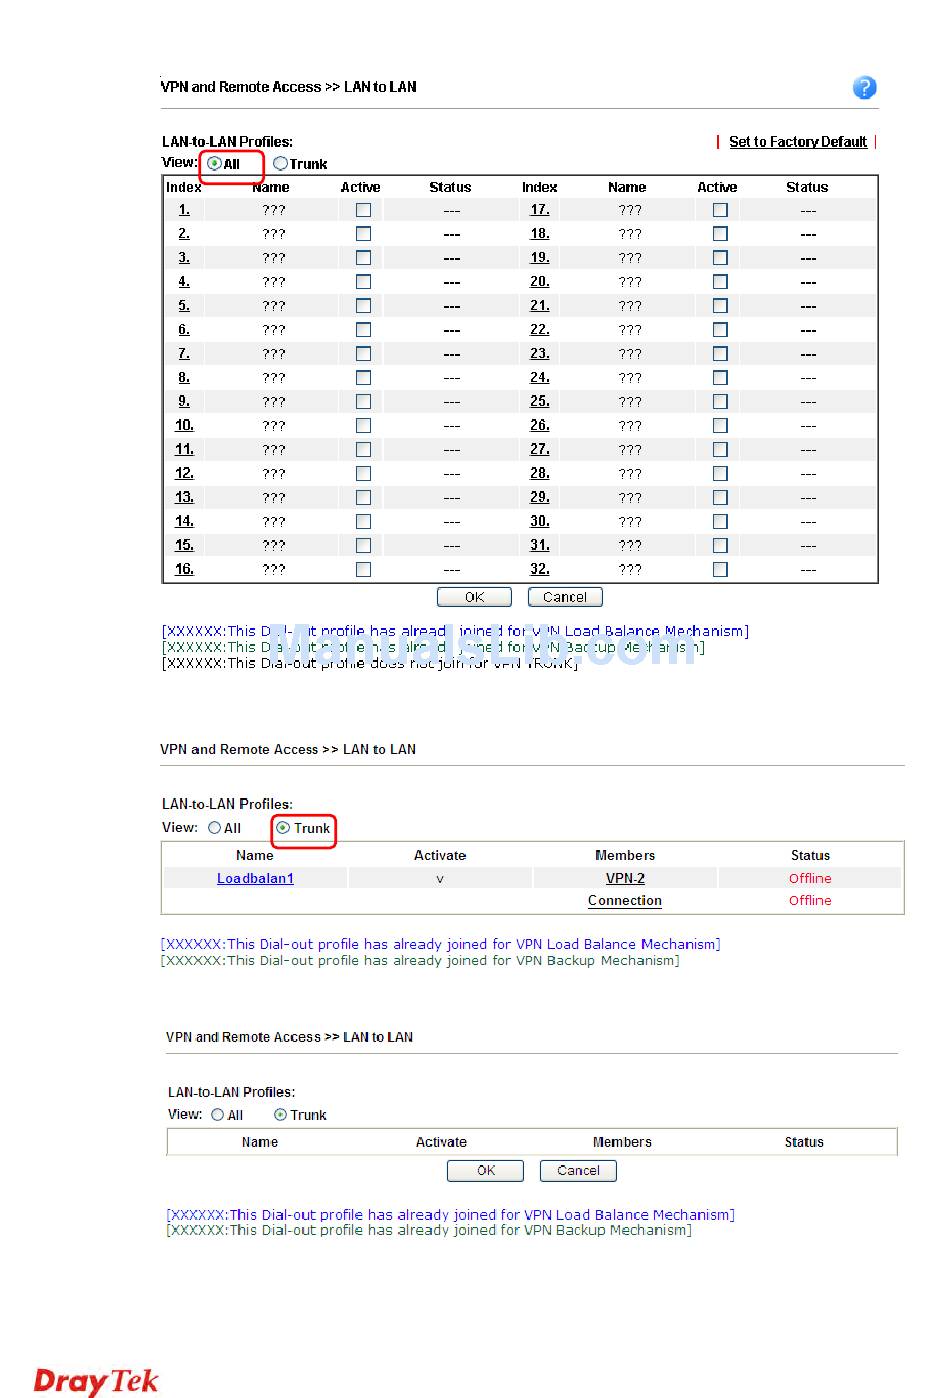Open profile index 27 link
This screenshot has height=1398, width=950.
[x=540, y=449]
